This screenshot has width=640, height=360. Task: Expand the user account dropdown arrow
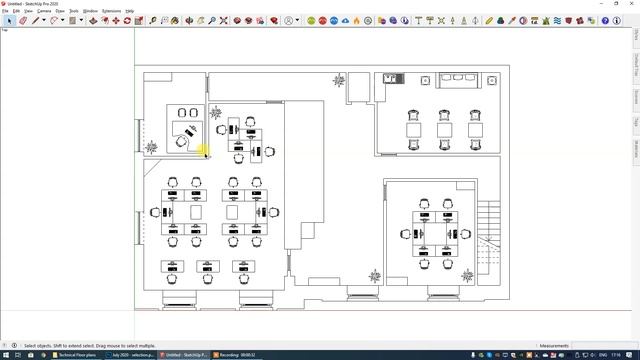click(x=297, y=20)
